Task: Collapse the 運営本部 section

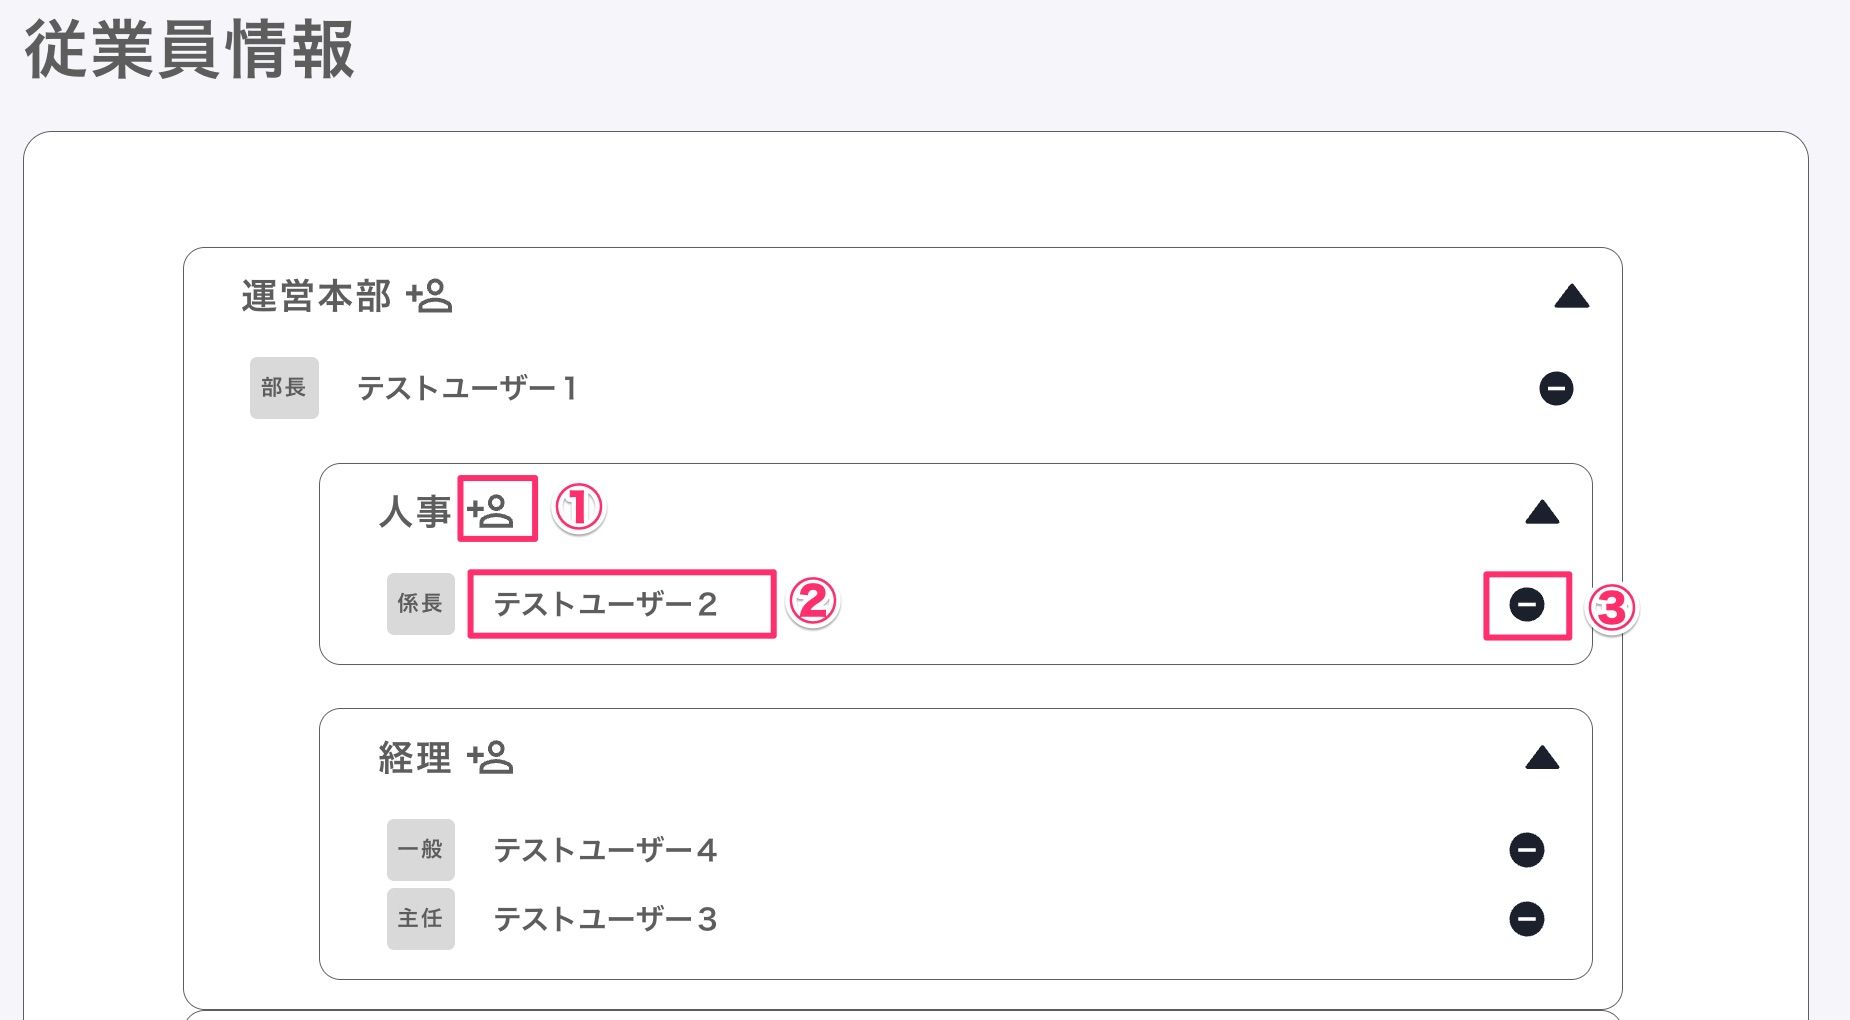Action: click(x=1572, y=297)
